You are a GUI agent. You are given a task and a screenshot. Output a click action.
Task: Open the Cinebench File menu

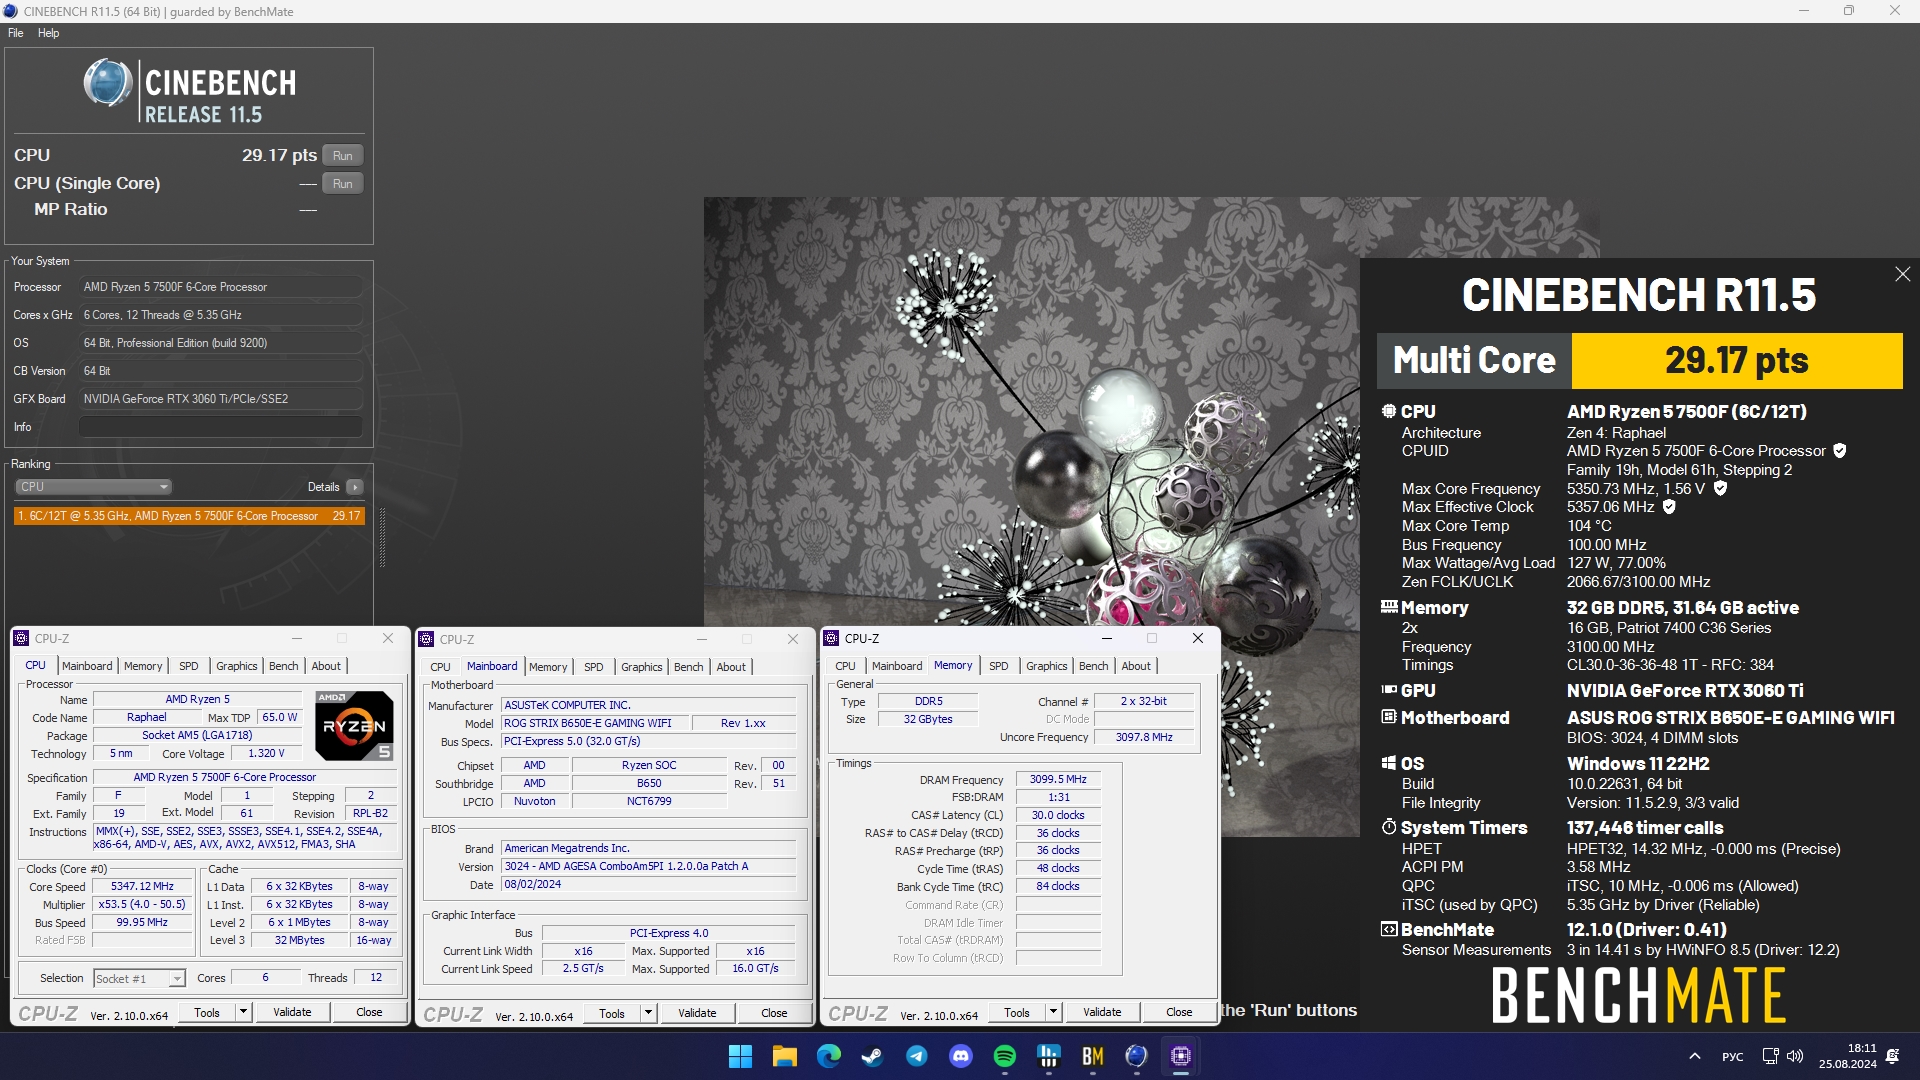(16, 33)
